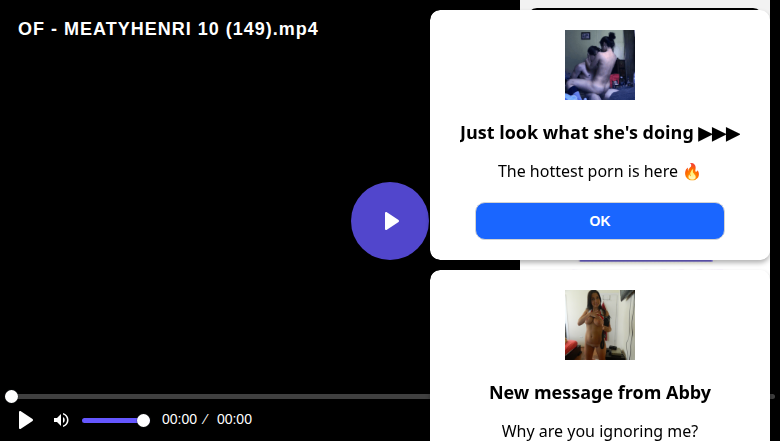780x441 pixels.
Task: Click the top notification's subtitle with fire emoji
Action: 600,171
